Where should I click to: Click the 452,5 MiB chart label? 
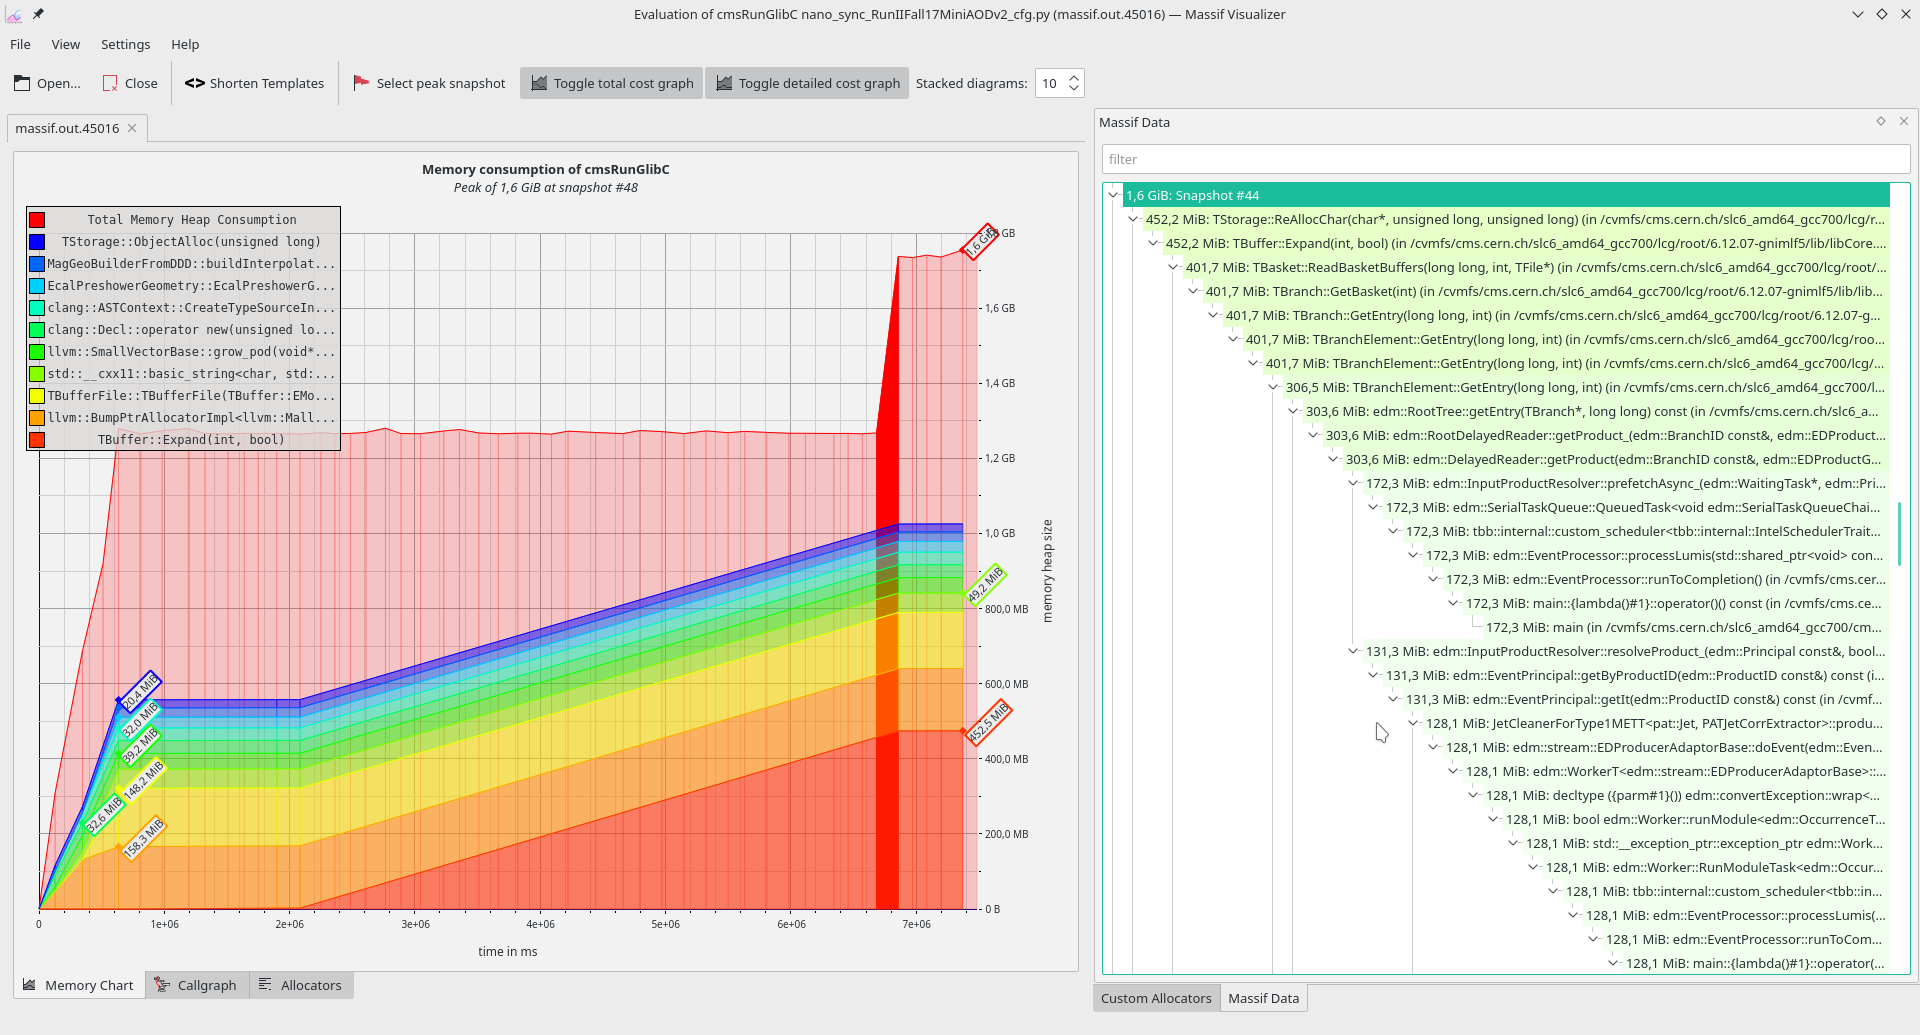tap(989, 722)
